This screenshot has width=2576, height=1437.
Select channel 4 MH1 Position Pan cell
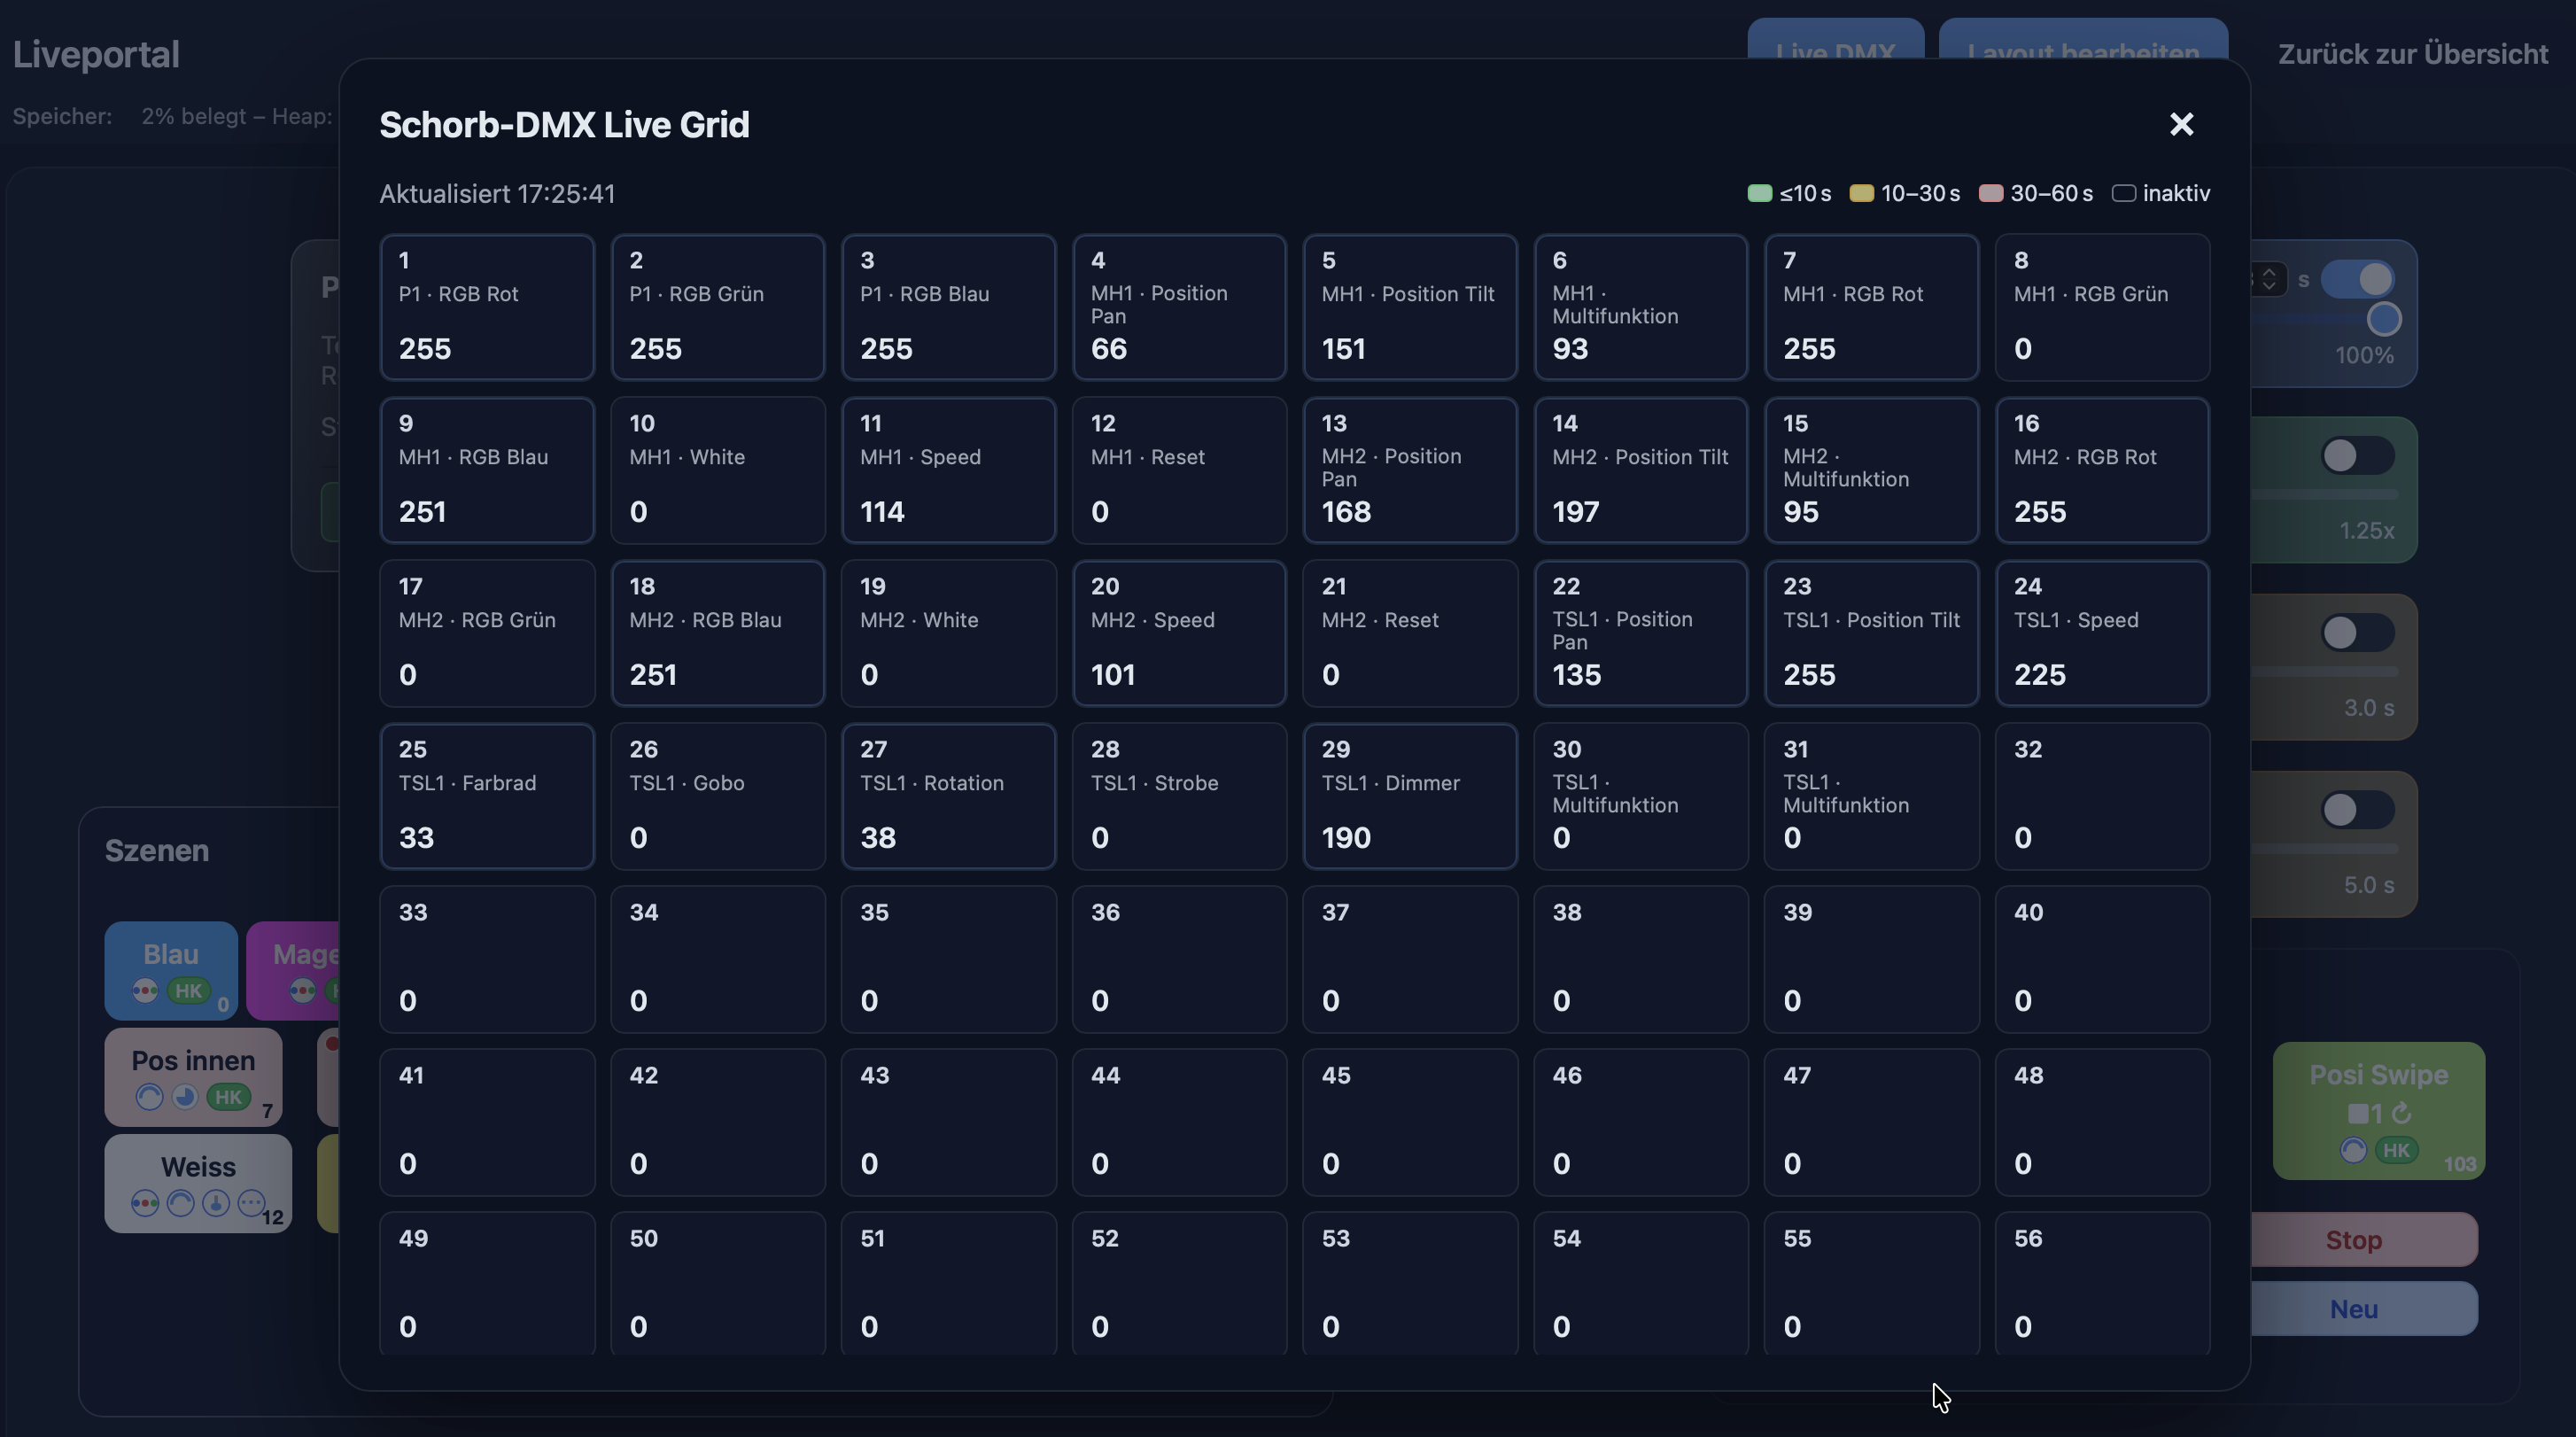tap(1179, 307)
